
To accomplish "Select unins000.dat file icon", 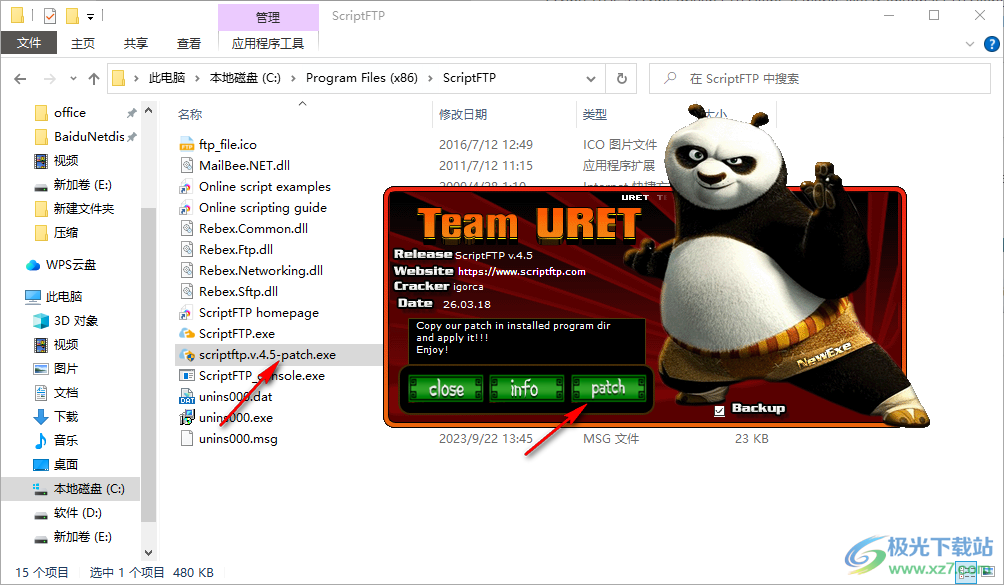I will point(186,397).
